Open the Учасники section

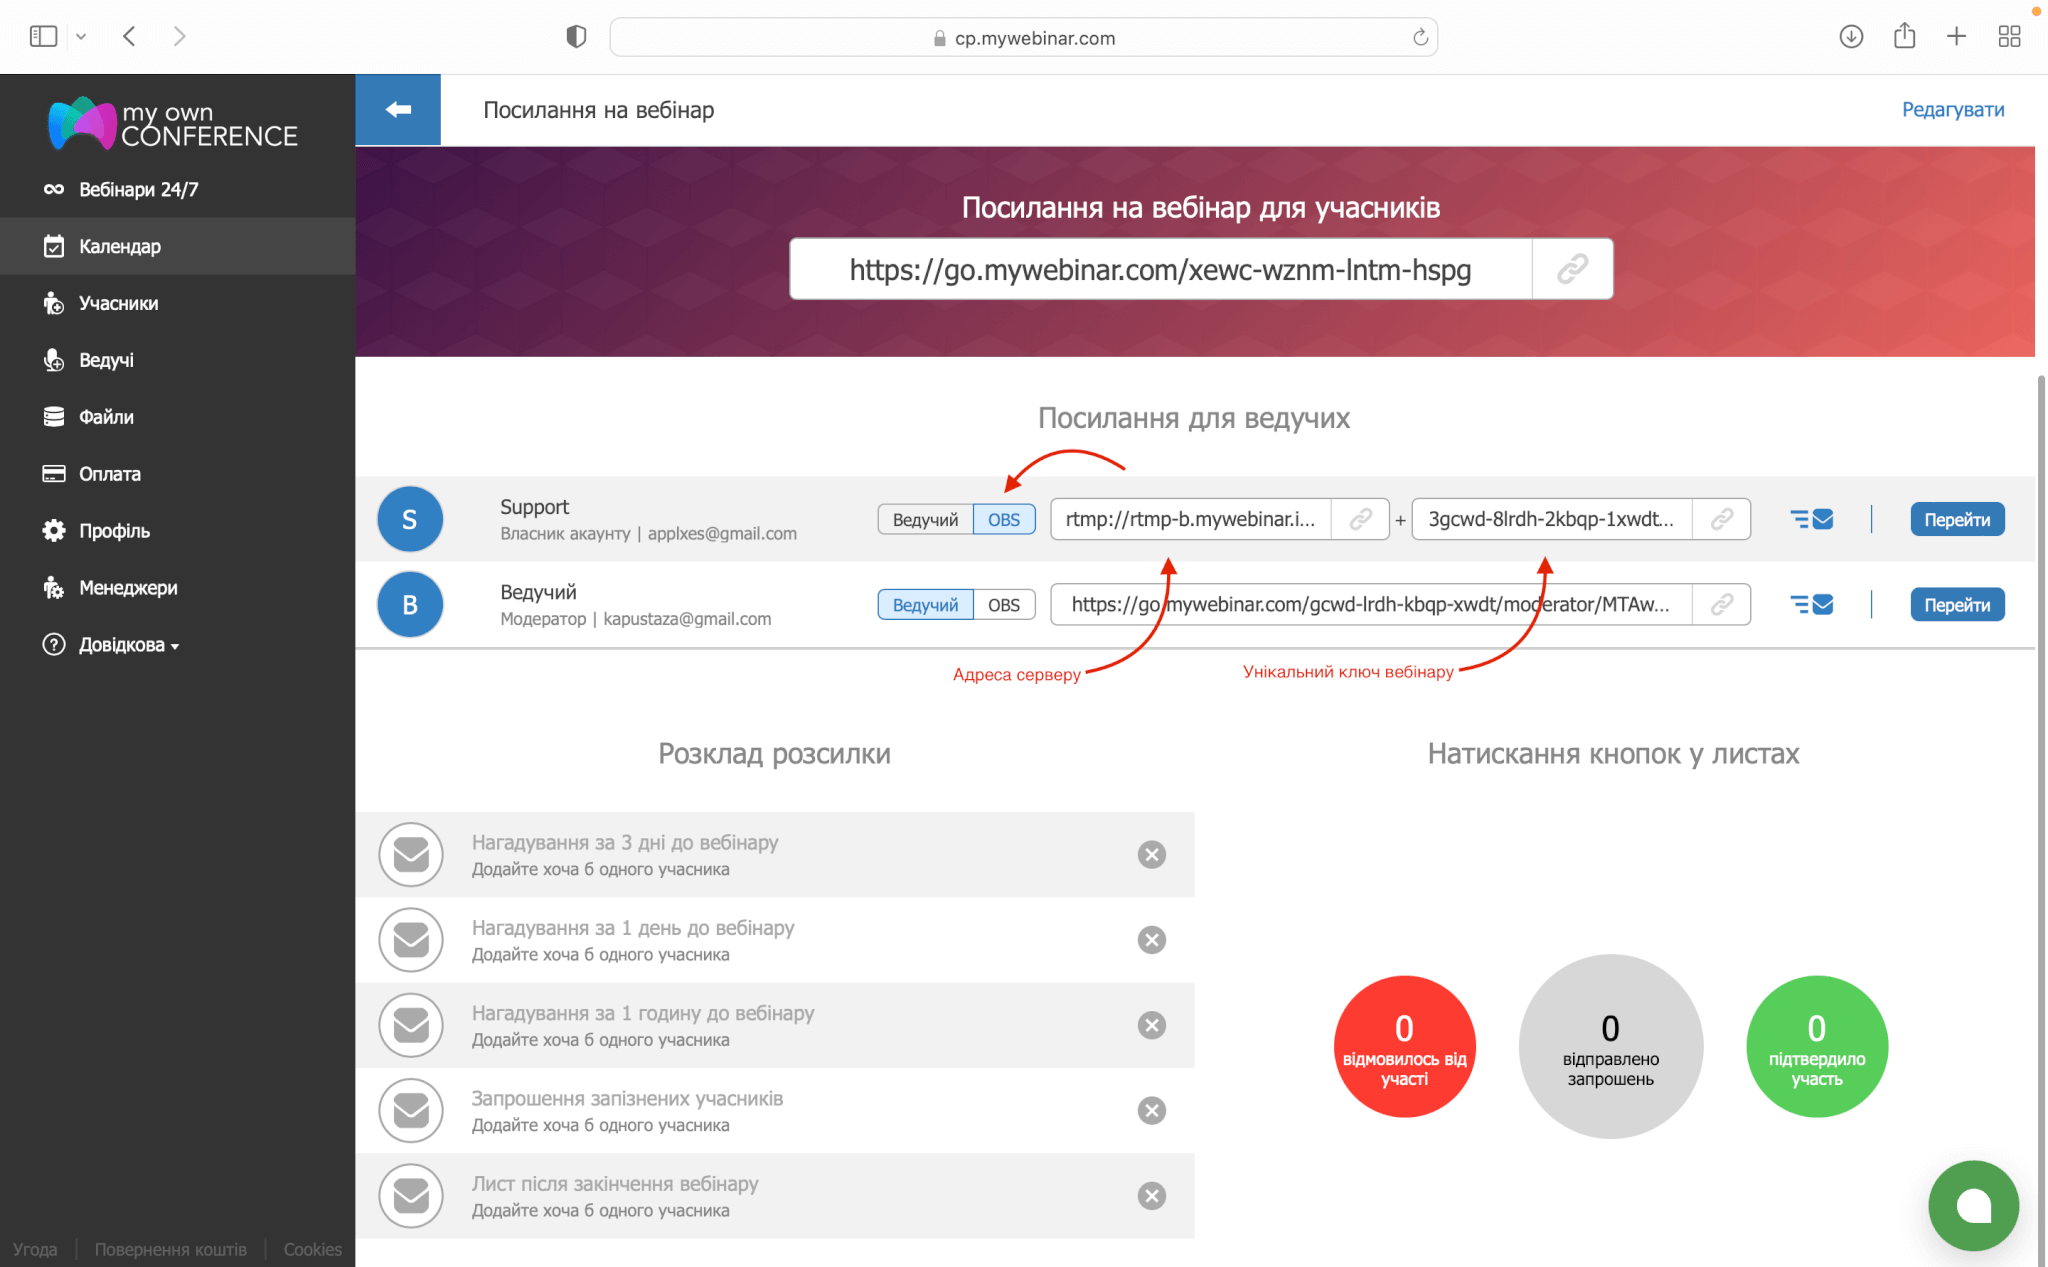[x=55, y=303]
